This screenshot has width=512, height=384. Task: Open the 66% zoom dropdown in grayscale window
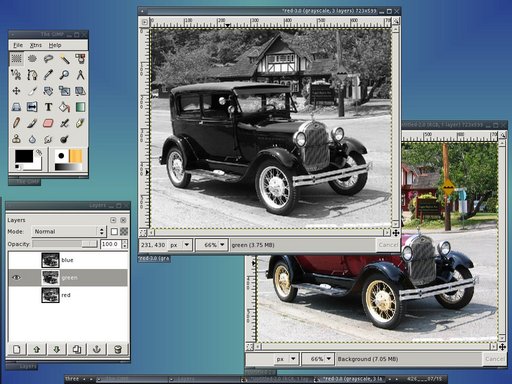coord(212,245)
